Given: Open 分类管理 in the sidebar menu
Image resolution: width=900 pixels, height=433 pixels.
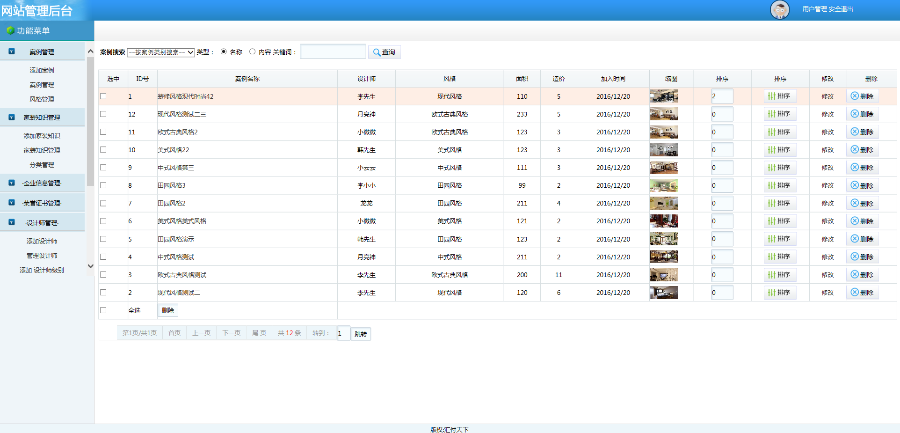Looking at the screenshot, I should pyautogui.click(x=42, y=165).
